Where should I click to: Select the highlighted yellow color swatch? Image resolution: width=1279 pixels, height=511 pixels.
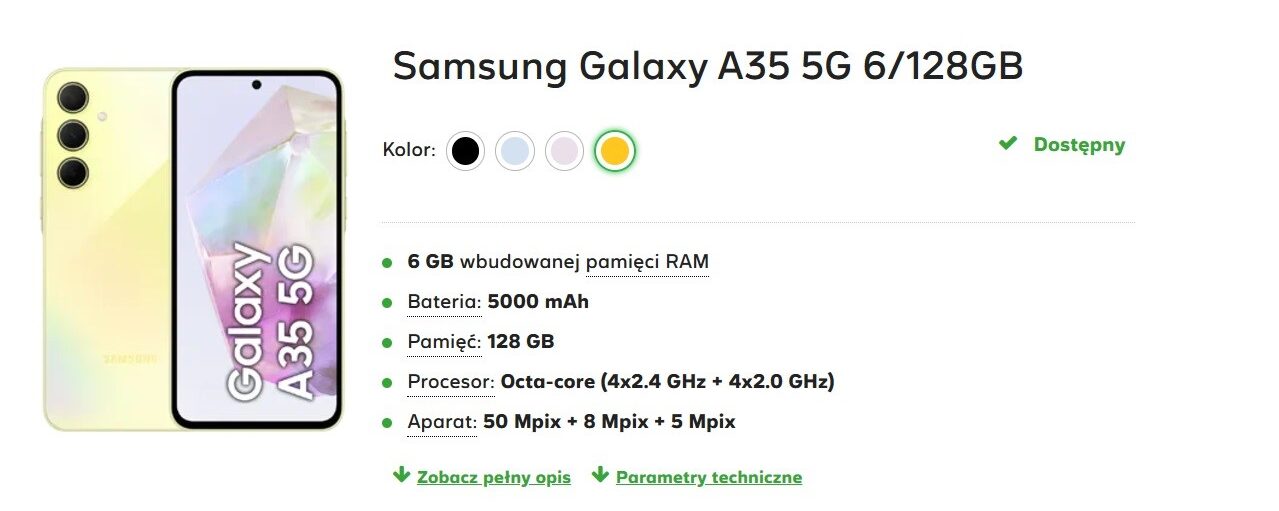coord(615,151)
